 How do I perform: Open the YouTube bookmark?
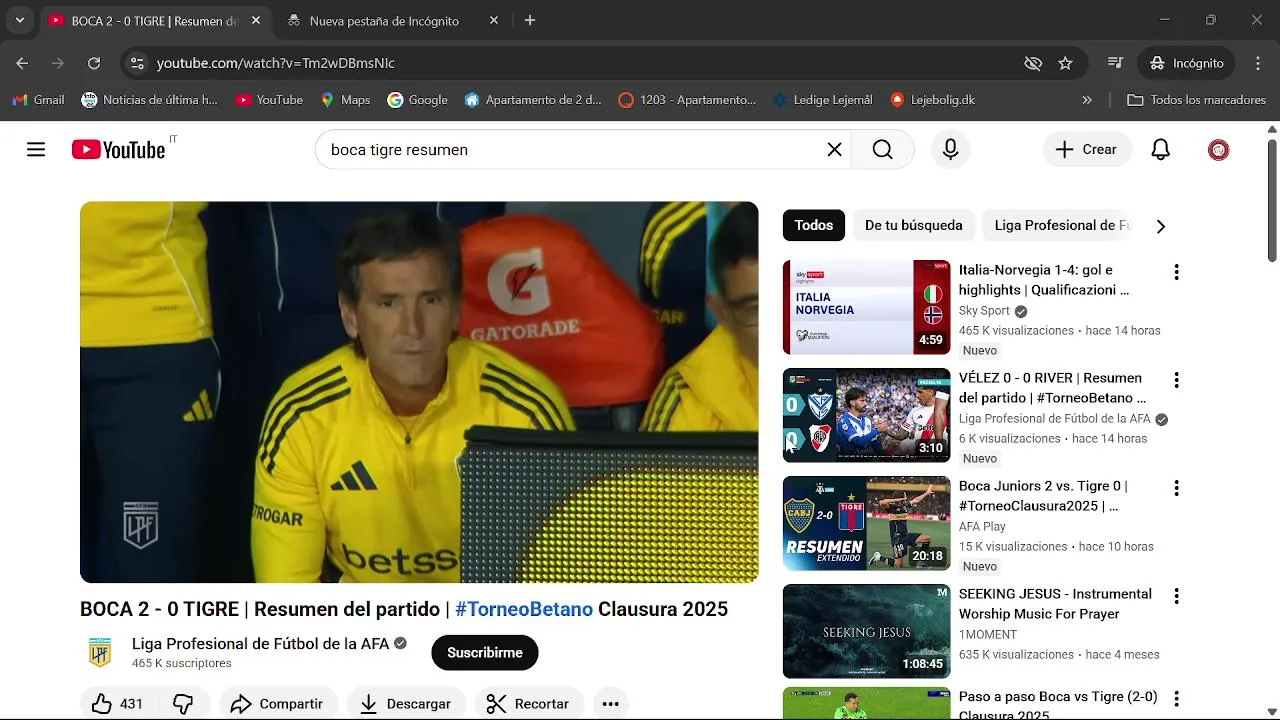click(x=269, y=100)
